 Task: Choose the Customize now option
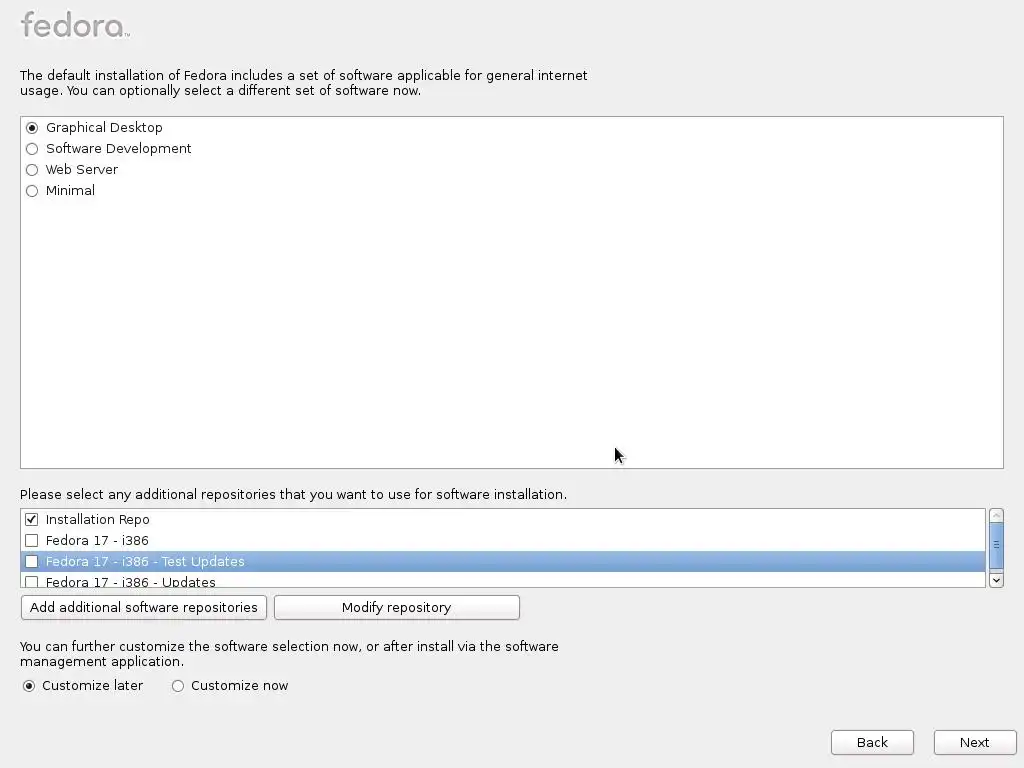[x=178, y=686]
